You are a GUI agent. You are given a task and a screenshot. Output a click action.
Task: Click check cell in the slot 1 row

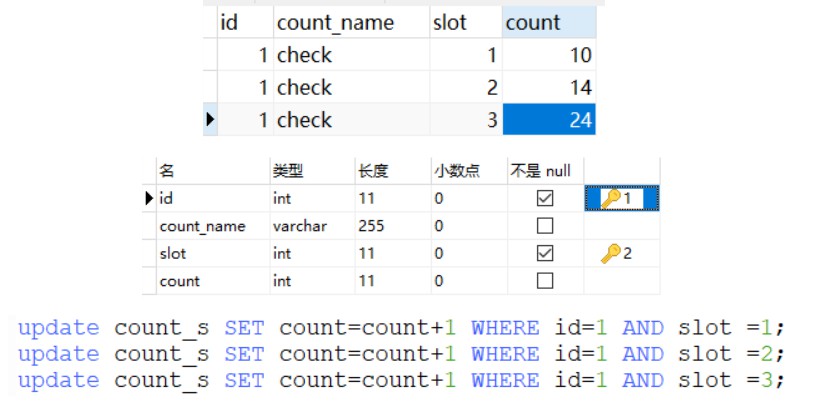click(352, 54)
